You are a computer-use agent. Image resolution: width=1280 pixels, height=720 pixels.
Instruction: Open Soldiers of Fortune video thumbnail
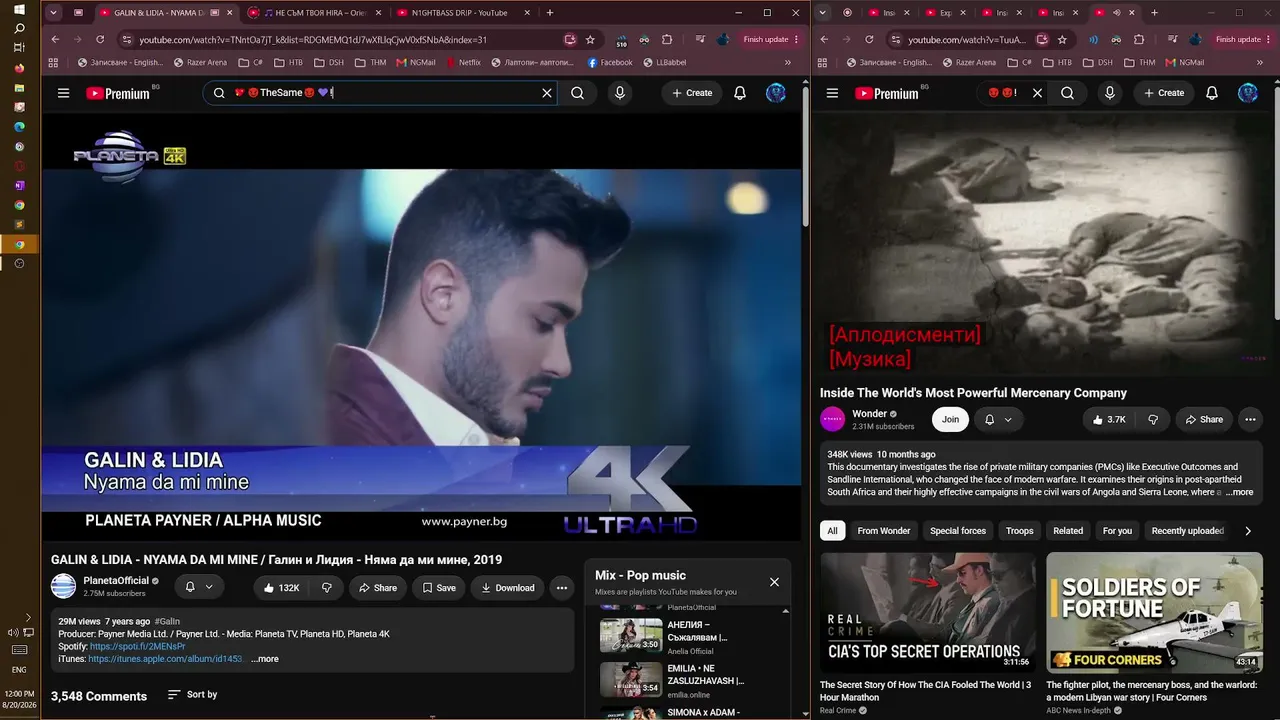pyautogui.click(x=1154, y=612)
